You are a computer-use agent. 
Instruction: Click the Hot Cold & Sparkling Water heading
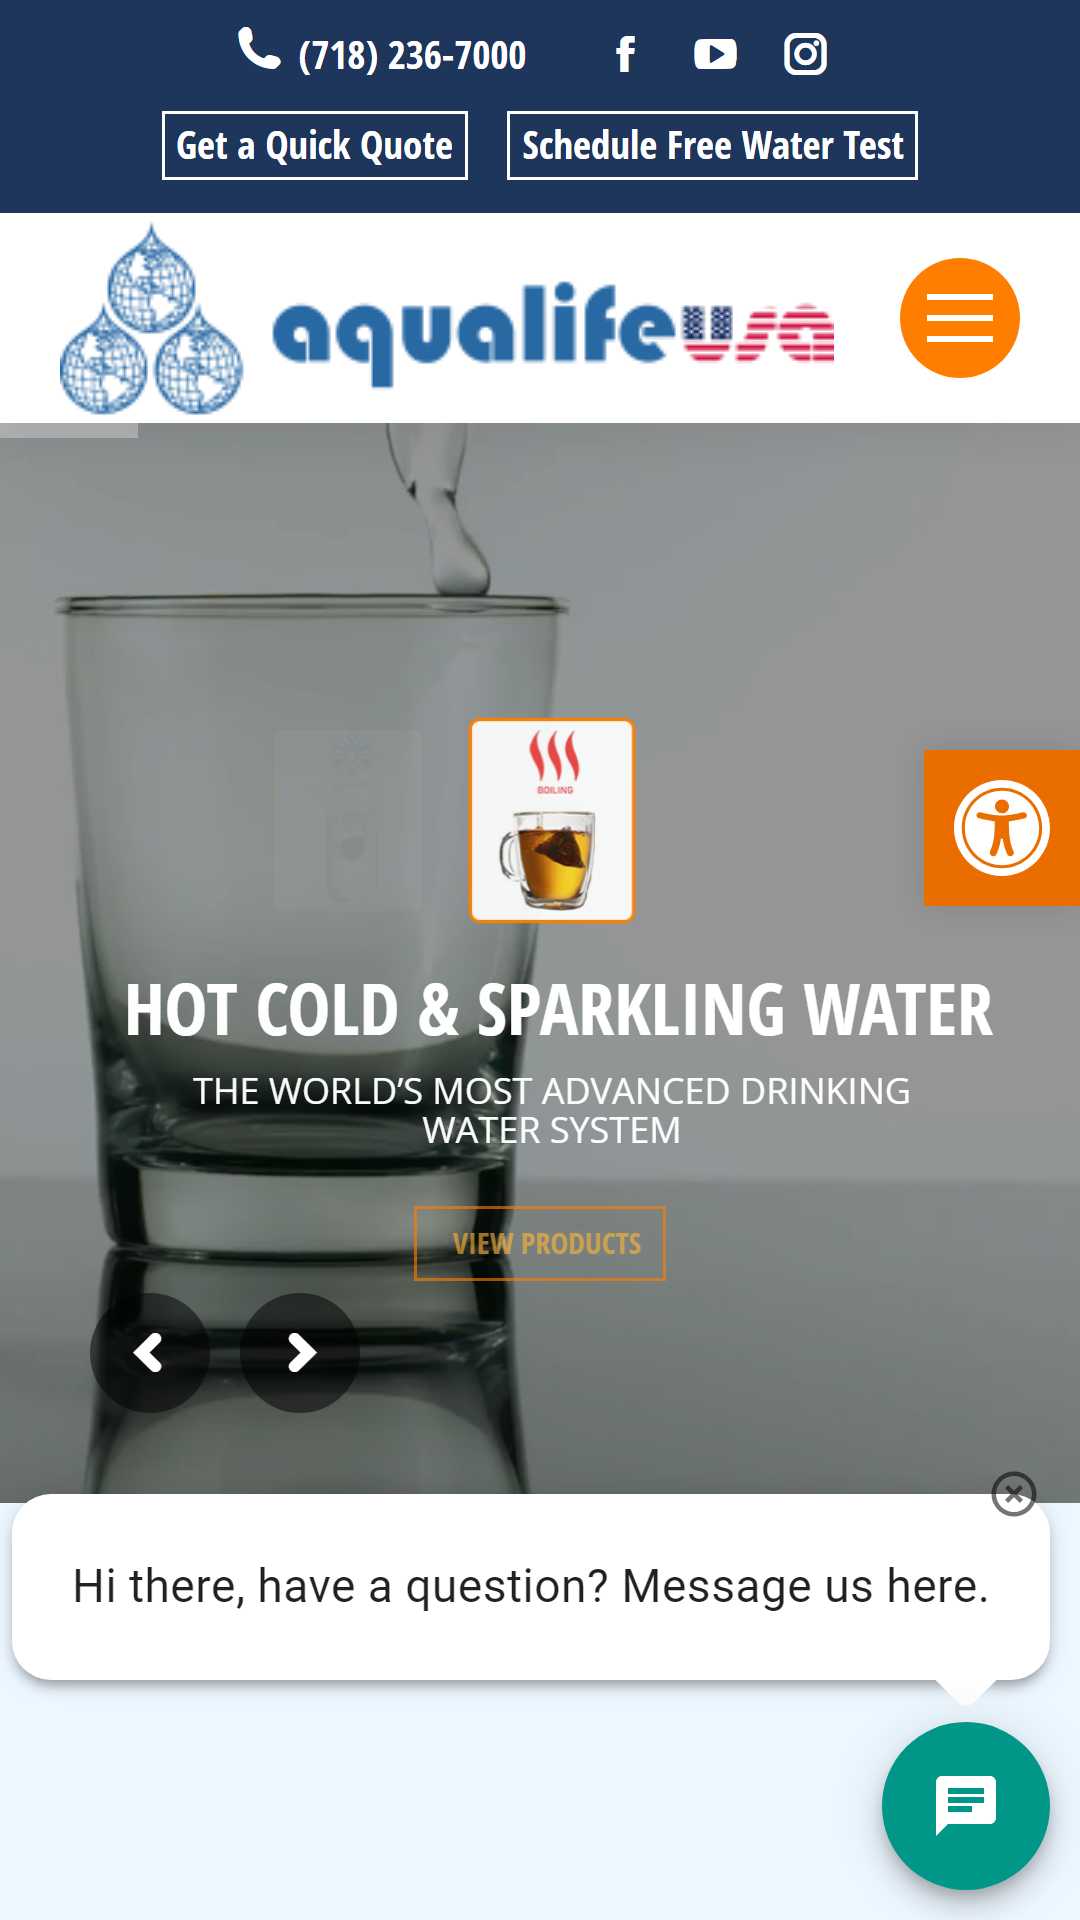[x=559, y=1010]
